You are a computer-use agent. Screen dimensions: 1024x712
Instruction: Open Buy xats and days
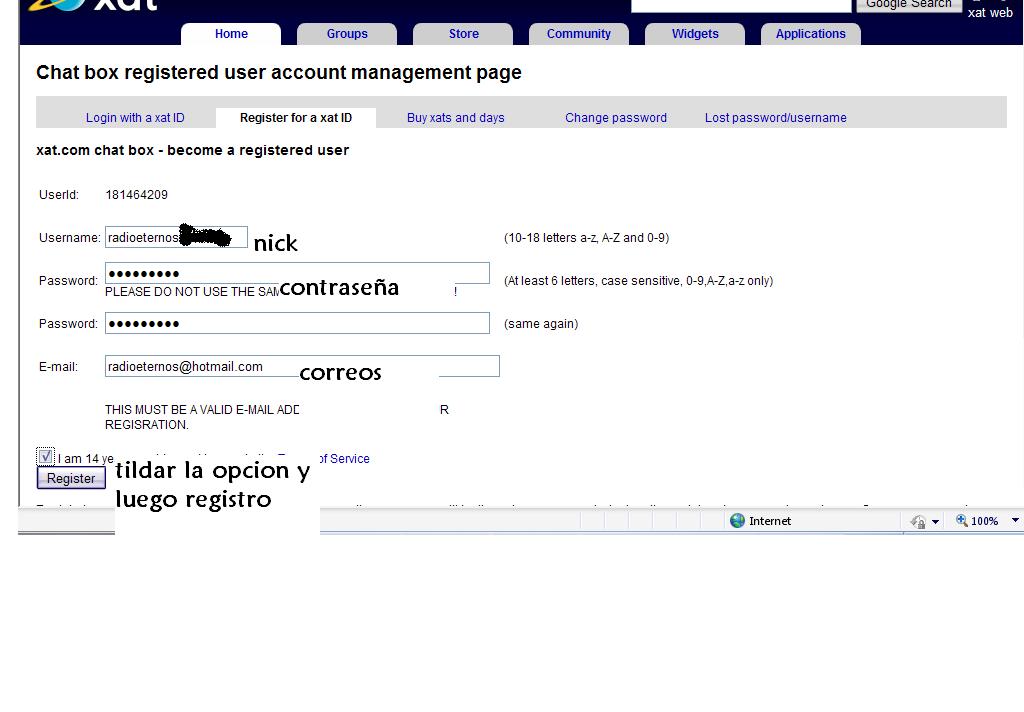pyautogui.click(x=456, y=118)
